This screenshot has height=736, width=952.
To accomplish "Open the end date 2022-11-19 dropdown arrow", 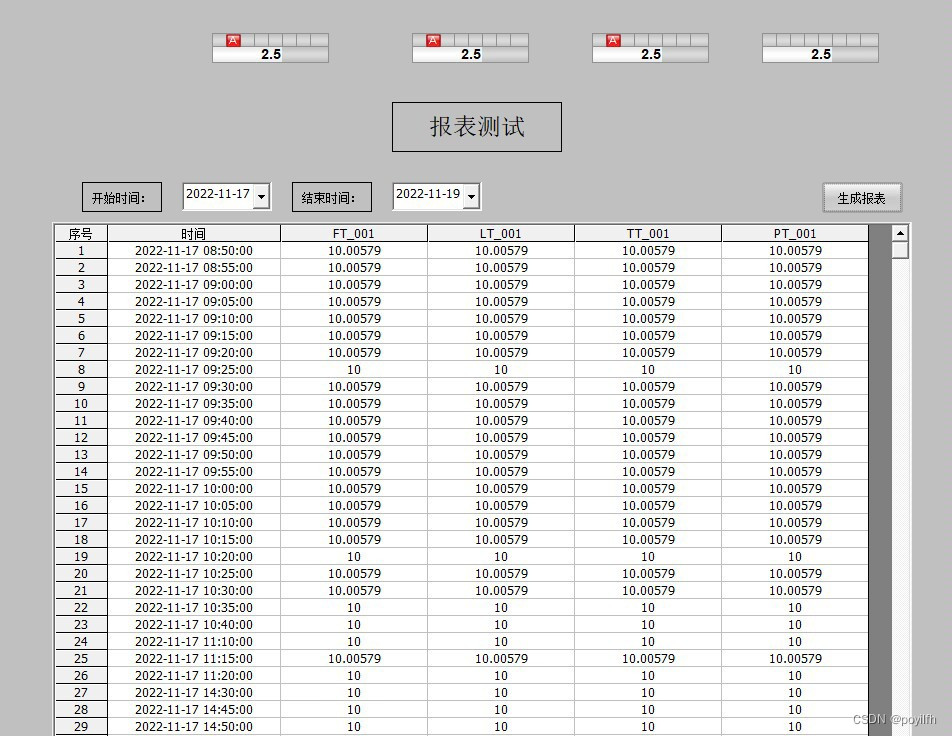I will click(x=471, y=197).
